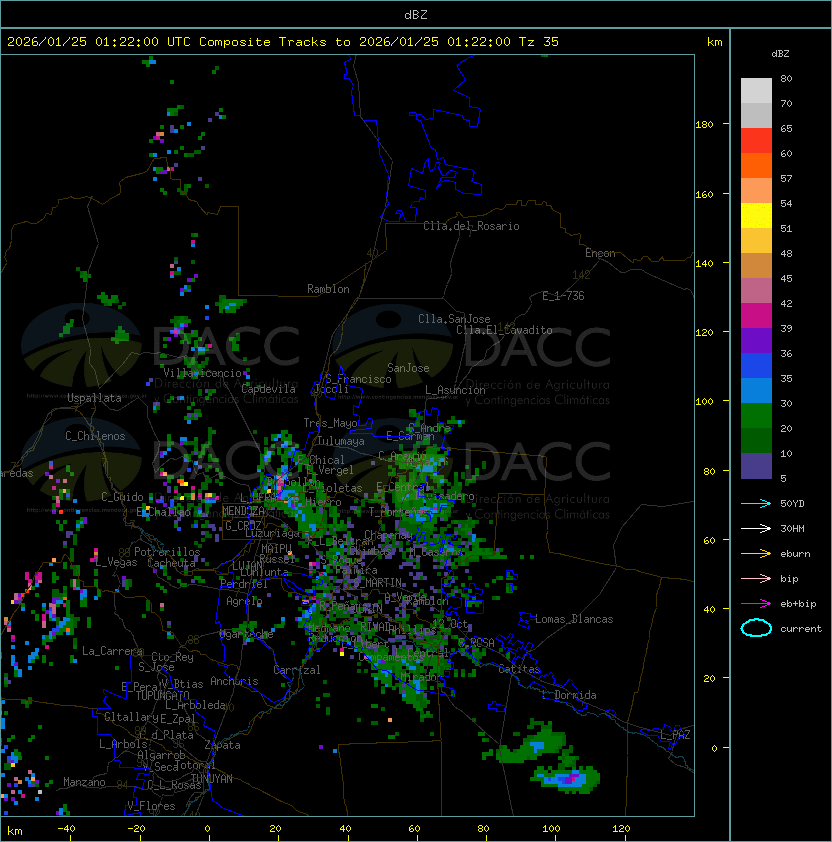The image size is (832, 842).
Task: Click the 'Encon' place label
Action: pos(600,253)
